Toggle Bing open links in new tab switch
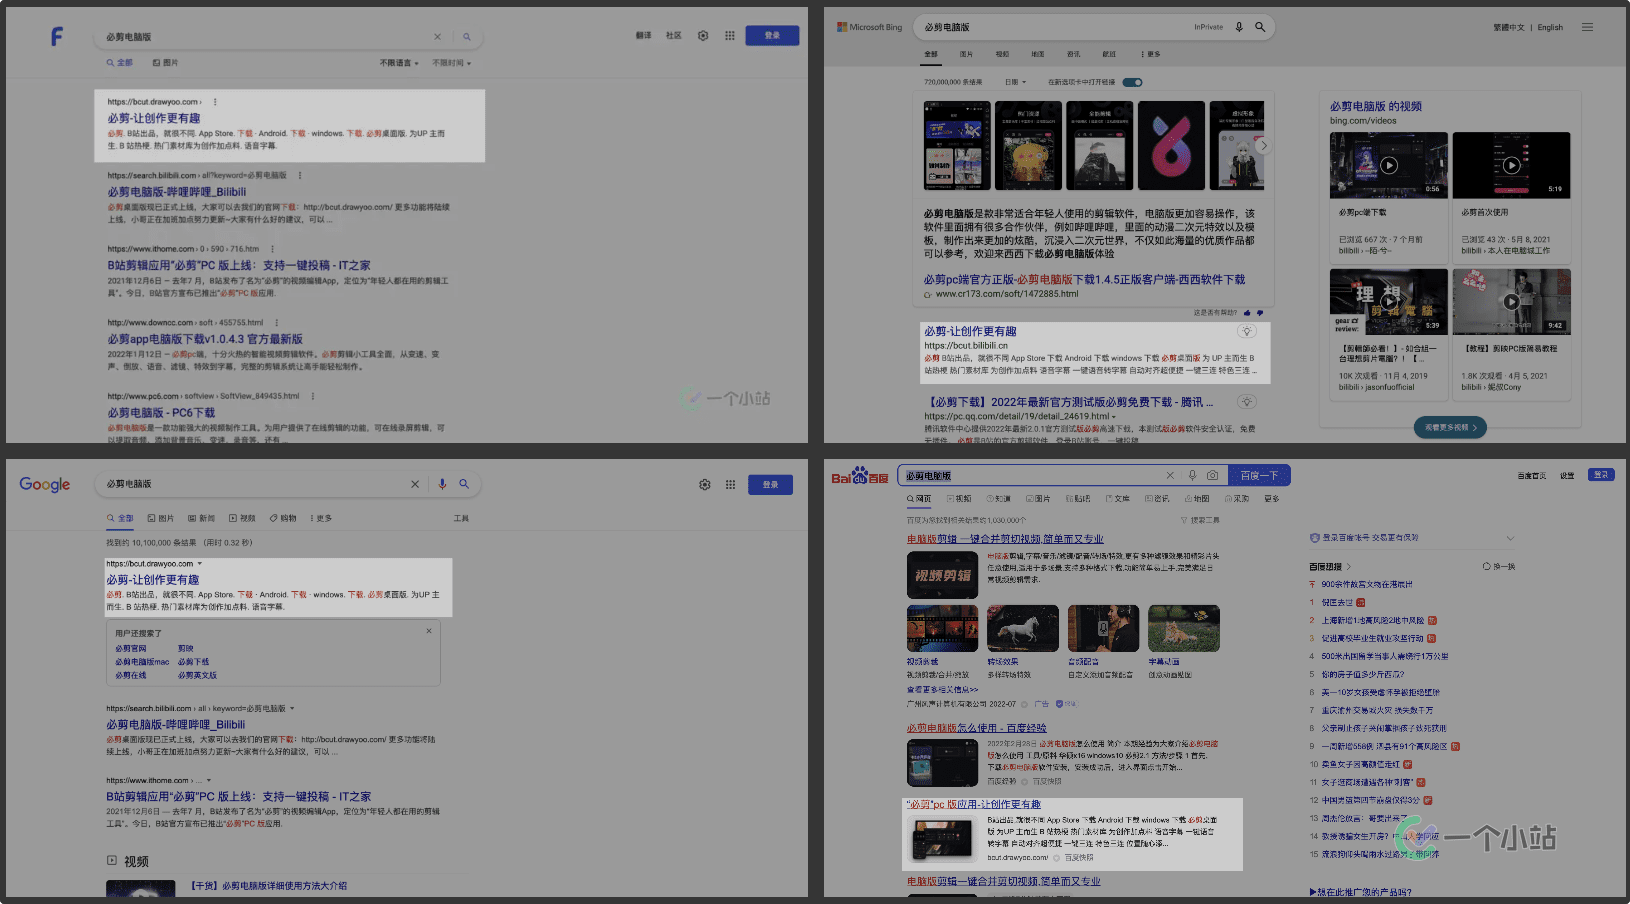This screenshot has width=1630, height=904. coord(1132,82)
